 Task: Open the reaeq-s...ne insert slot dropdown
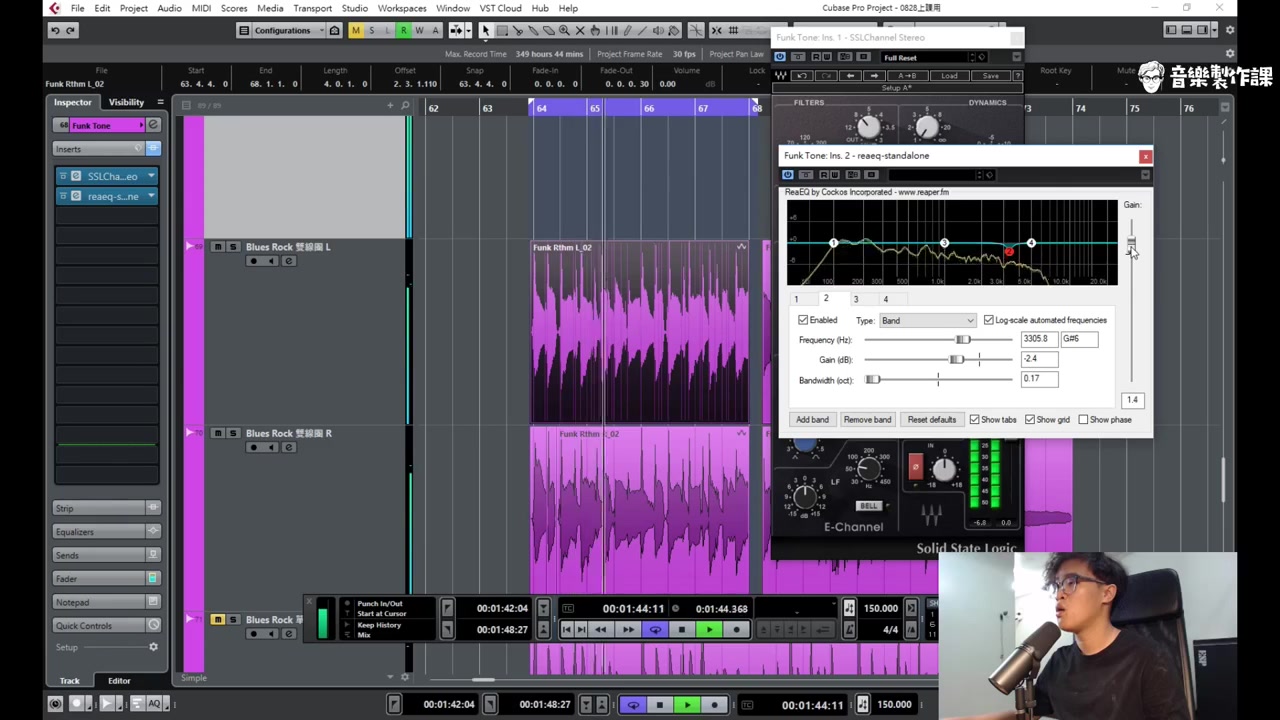[x=151, y=196]
